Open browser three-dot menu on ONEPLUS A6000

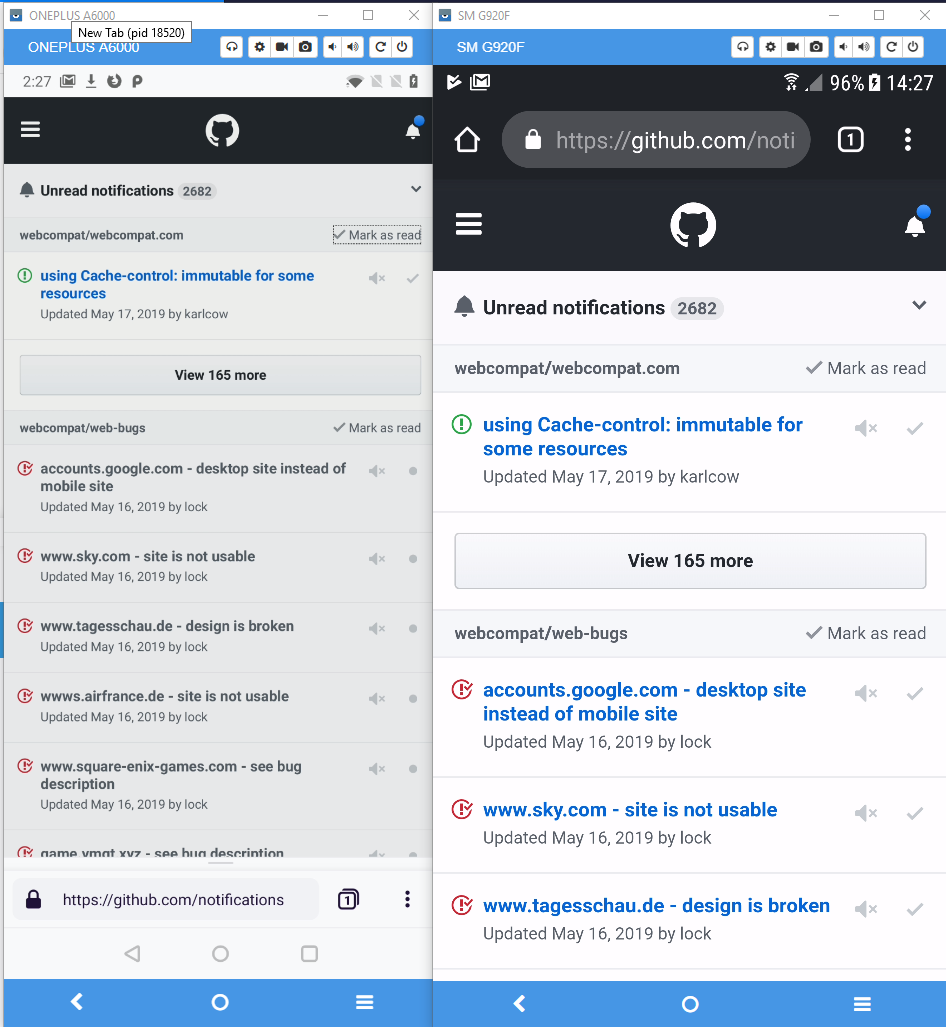pos(407,899)
